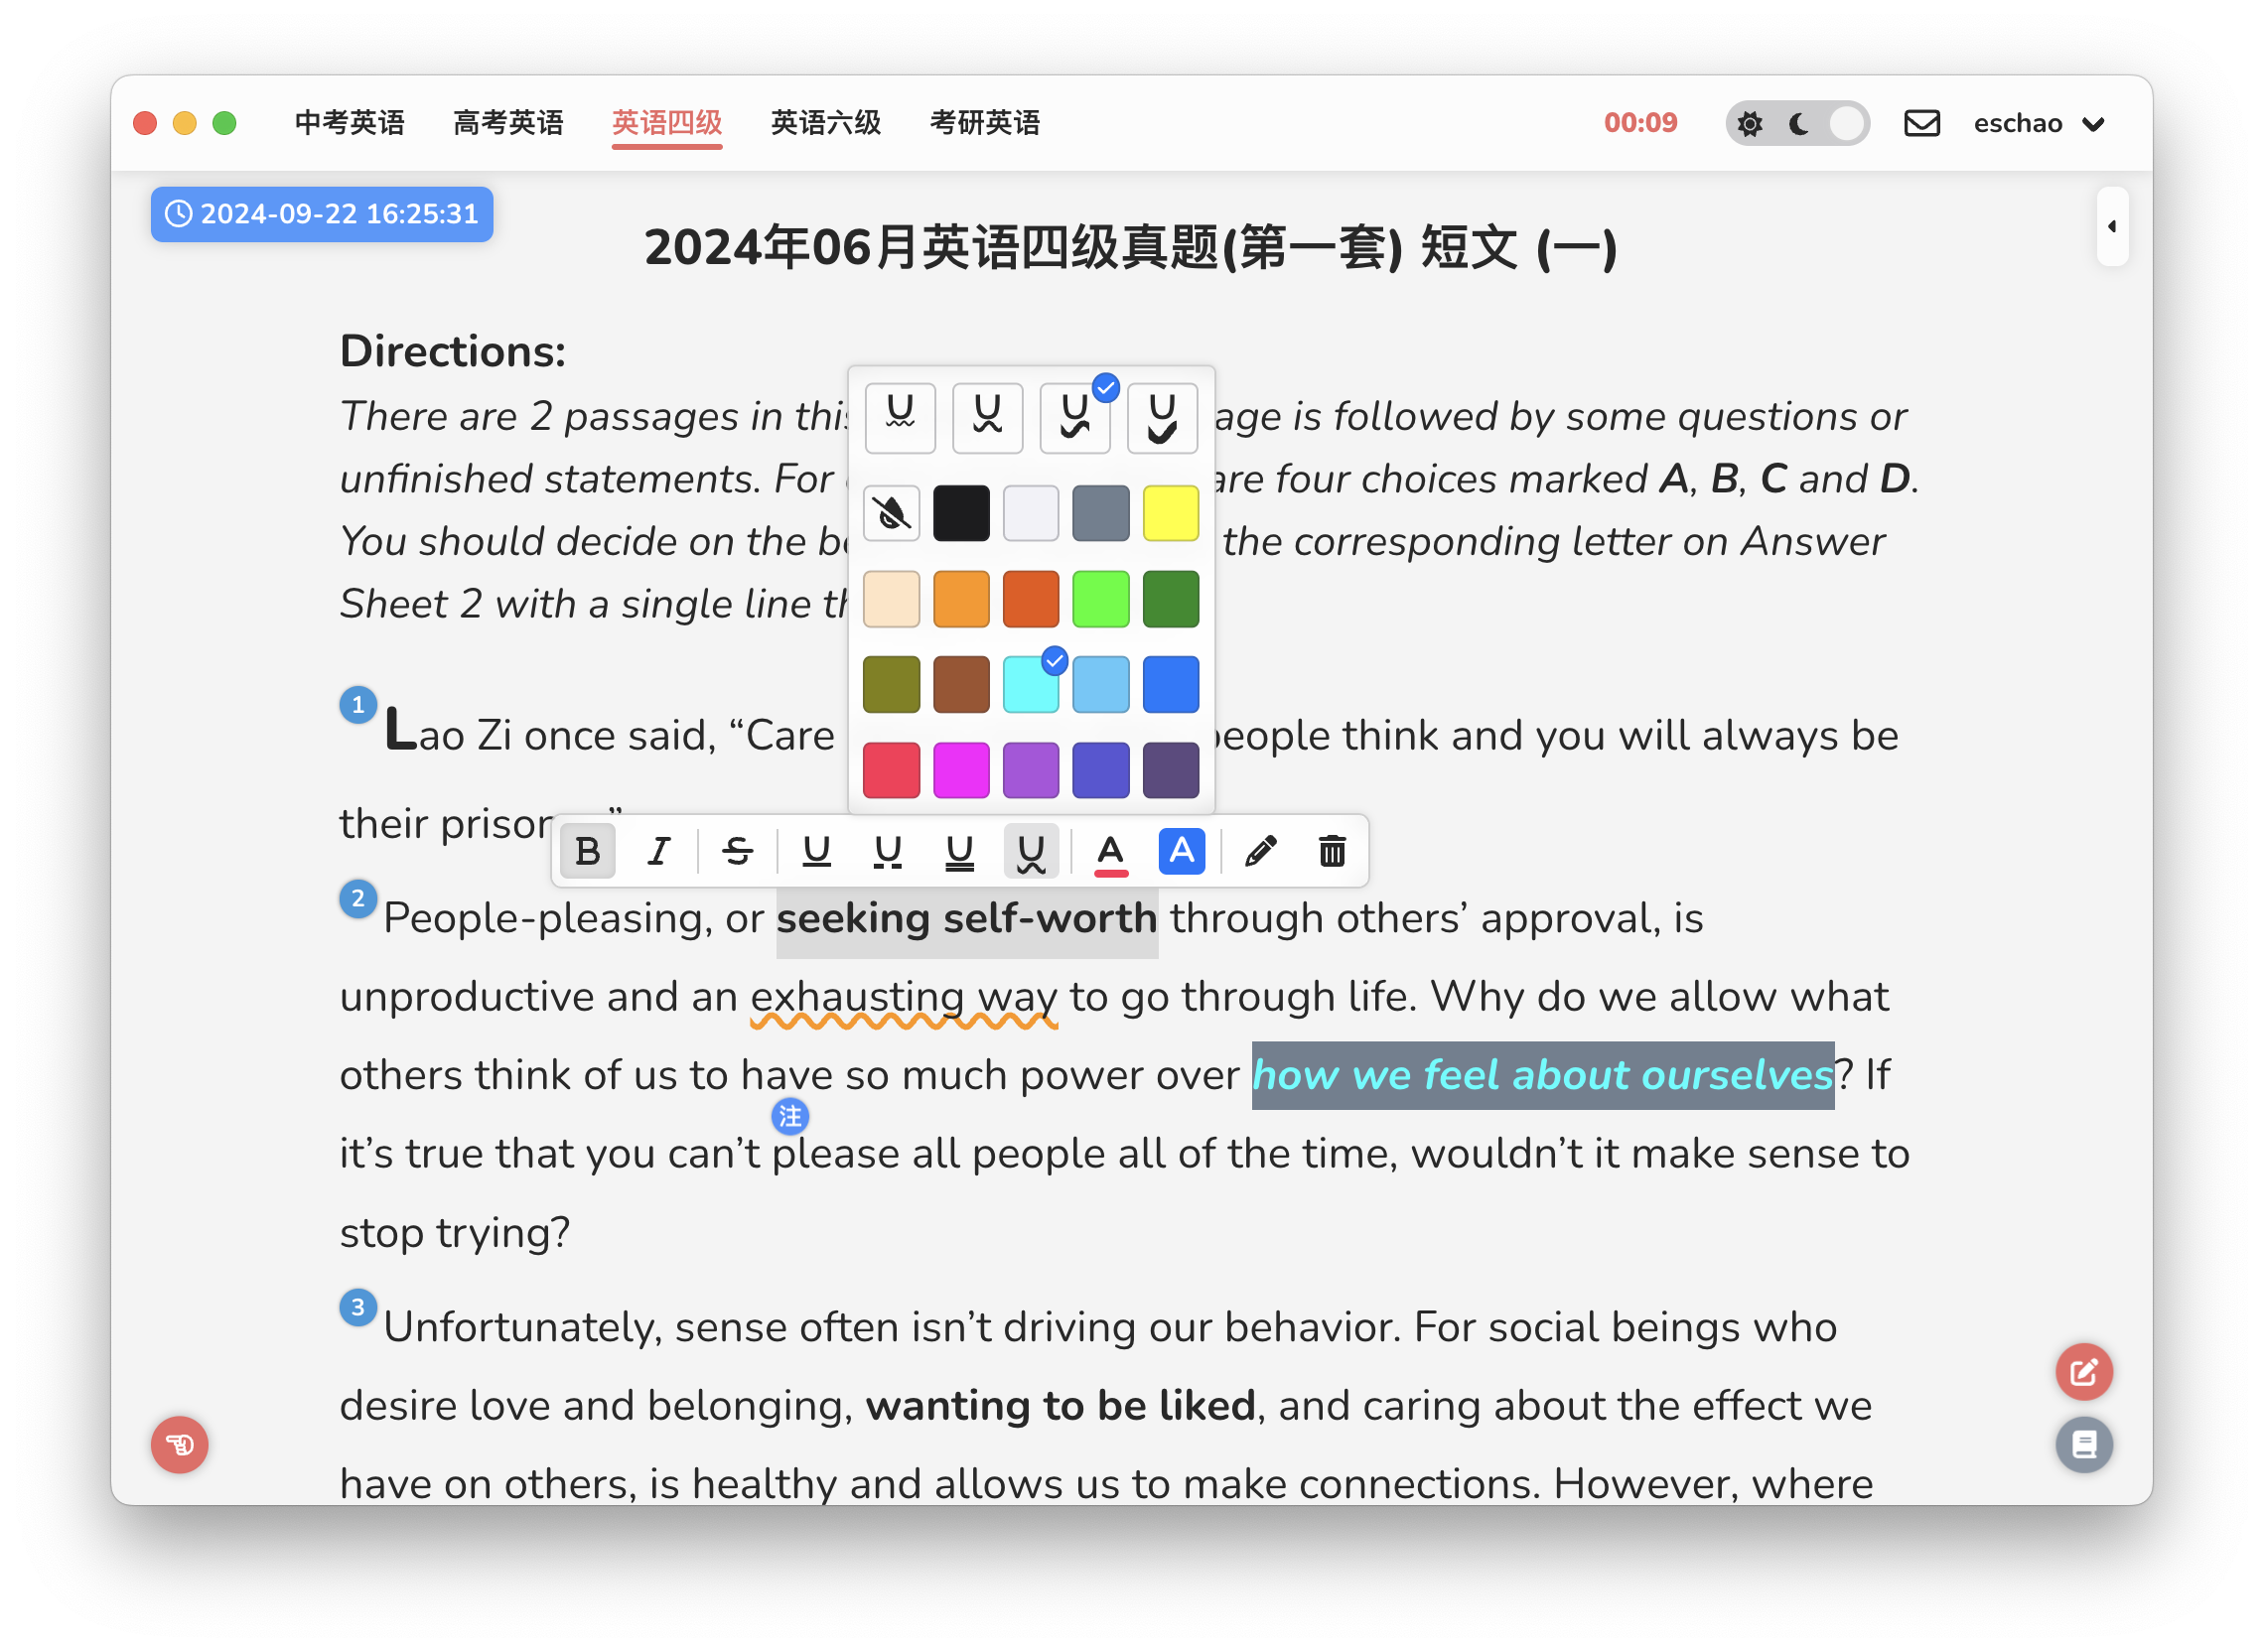Pick the slate gray color swatch
This screenshot has height=1652, width=2264.
point(1101,514)
